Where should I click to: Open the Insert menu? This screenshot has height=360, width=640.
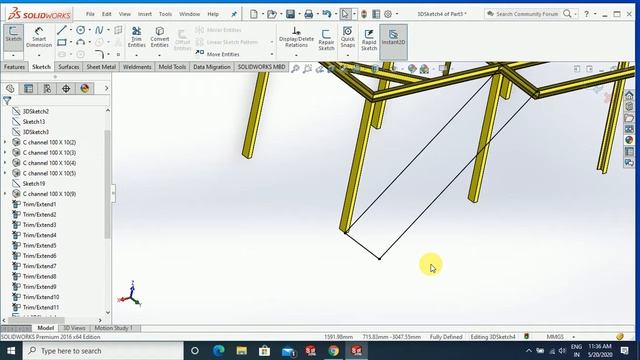tap(144, 14)
